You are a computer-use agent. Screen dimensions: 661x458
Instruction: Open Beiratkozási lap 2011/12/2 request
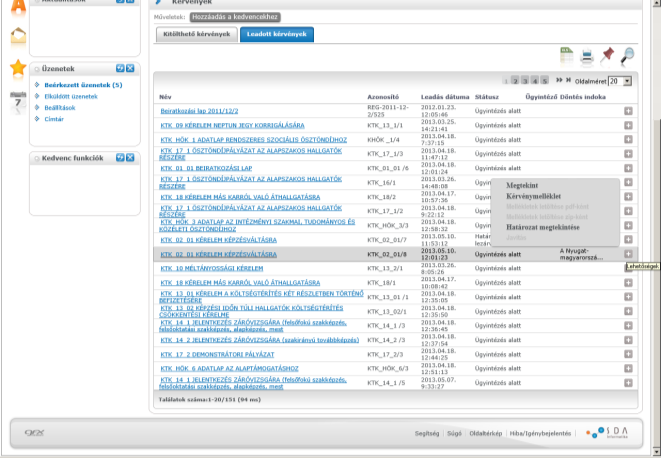[199, 111]
